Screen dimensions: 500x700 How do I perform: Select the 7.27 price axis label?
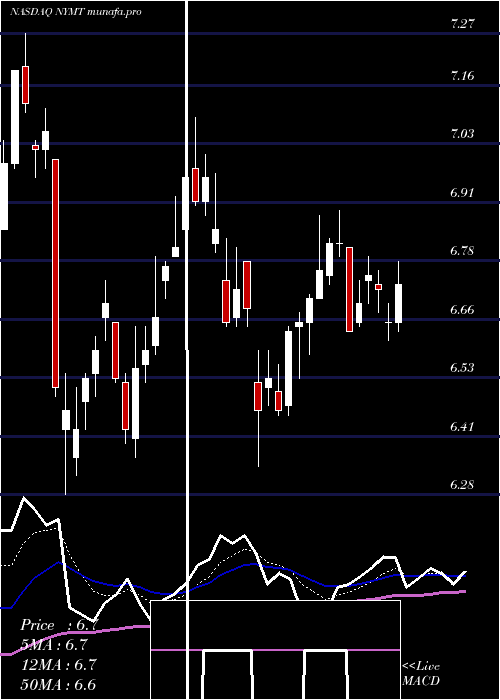click(462, 24)
